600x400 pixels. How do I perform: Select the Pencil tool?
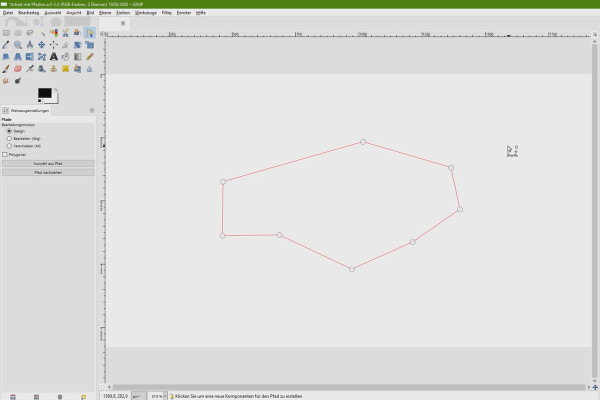[89, 57]
